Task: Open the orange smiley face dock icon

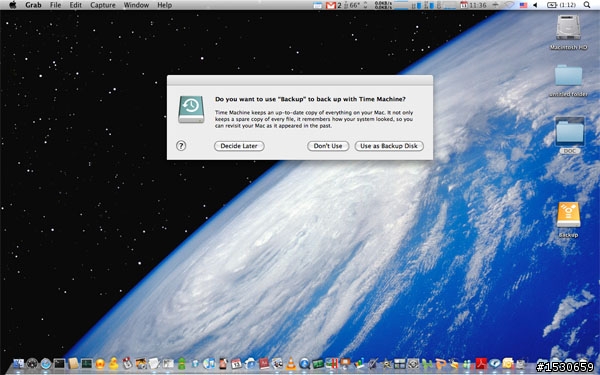Action: [x=100, y=364]
